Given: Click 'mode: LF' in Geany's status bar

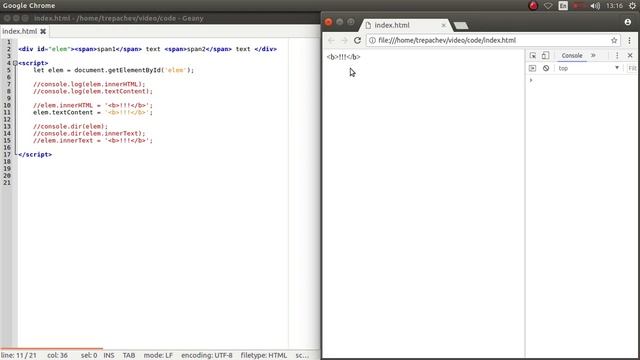Looking at the screenshot, I should pyautogui.click(x=158, y=356).
